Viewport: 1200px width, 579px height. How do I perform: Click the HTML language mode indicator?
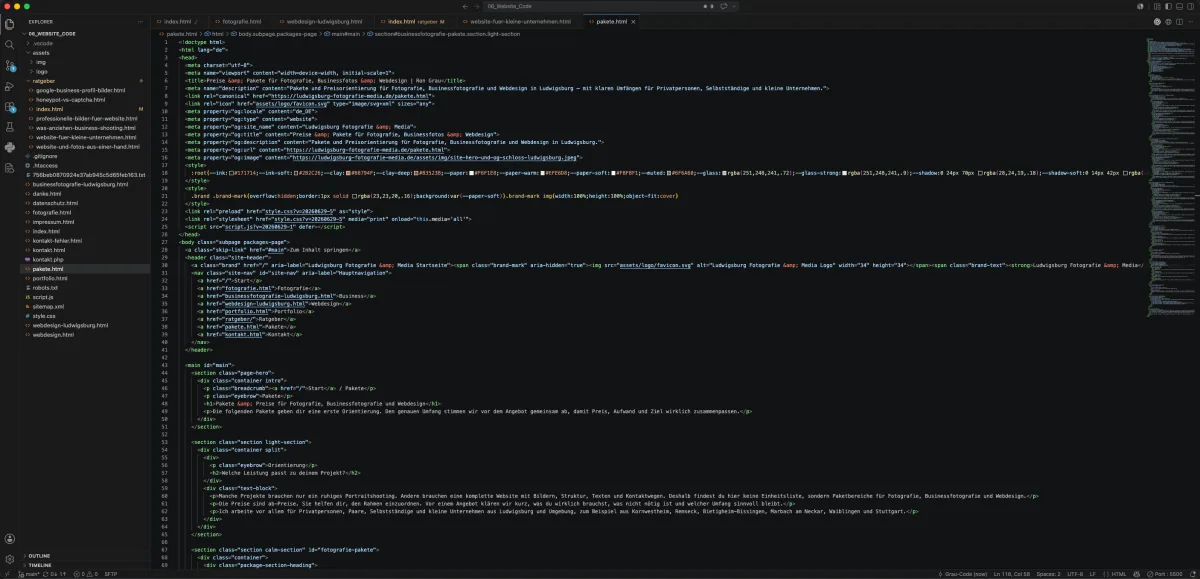click(x=1119, y=574)
